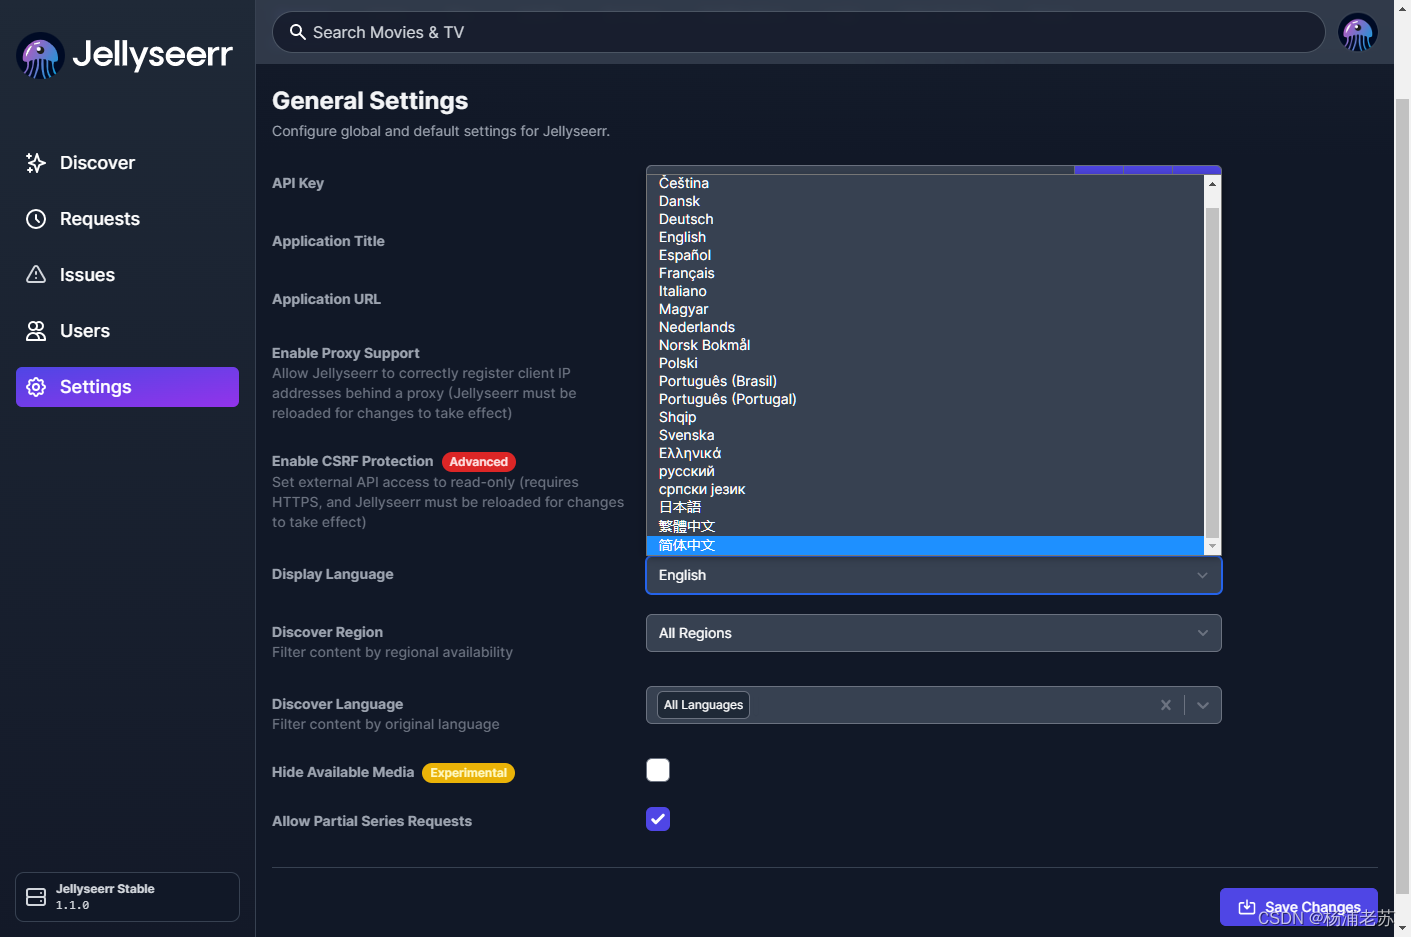Expand the Discover Region dropdown

click(934, 633)
